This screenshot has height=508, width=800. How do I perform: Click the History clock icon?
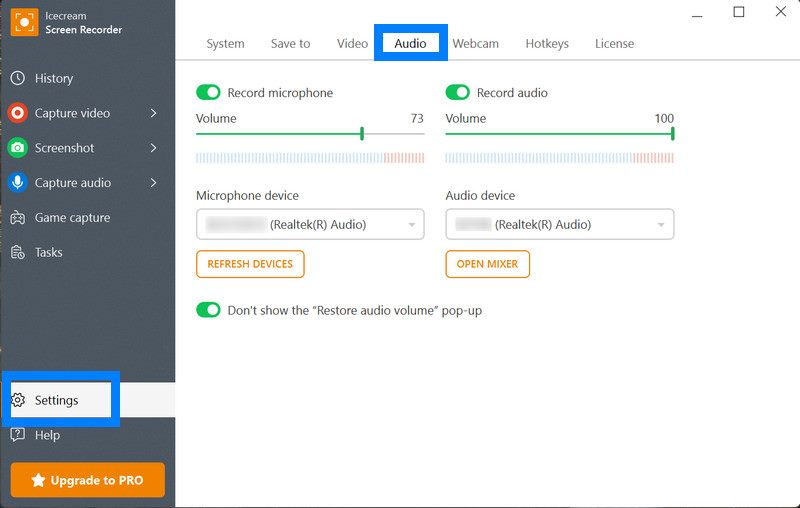coord(17,78)
